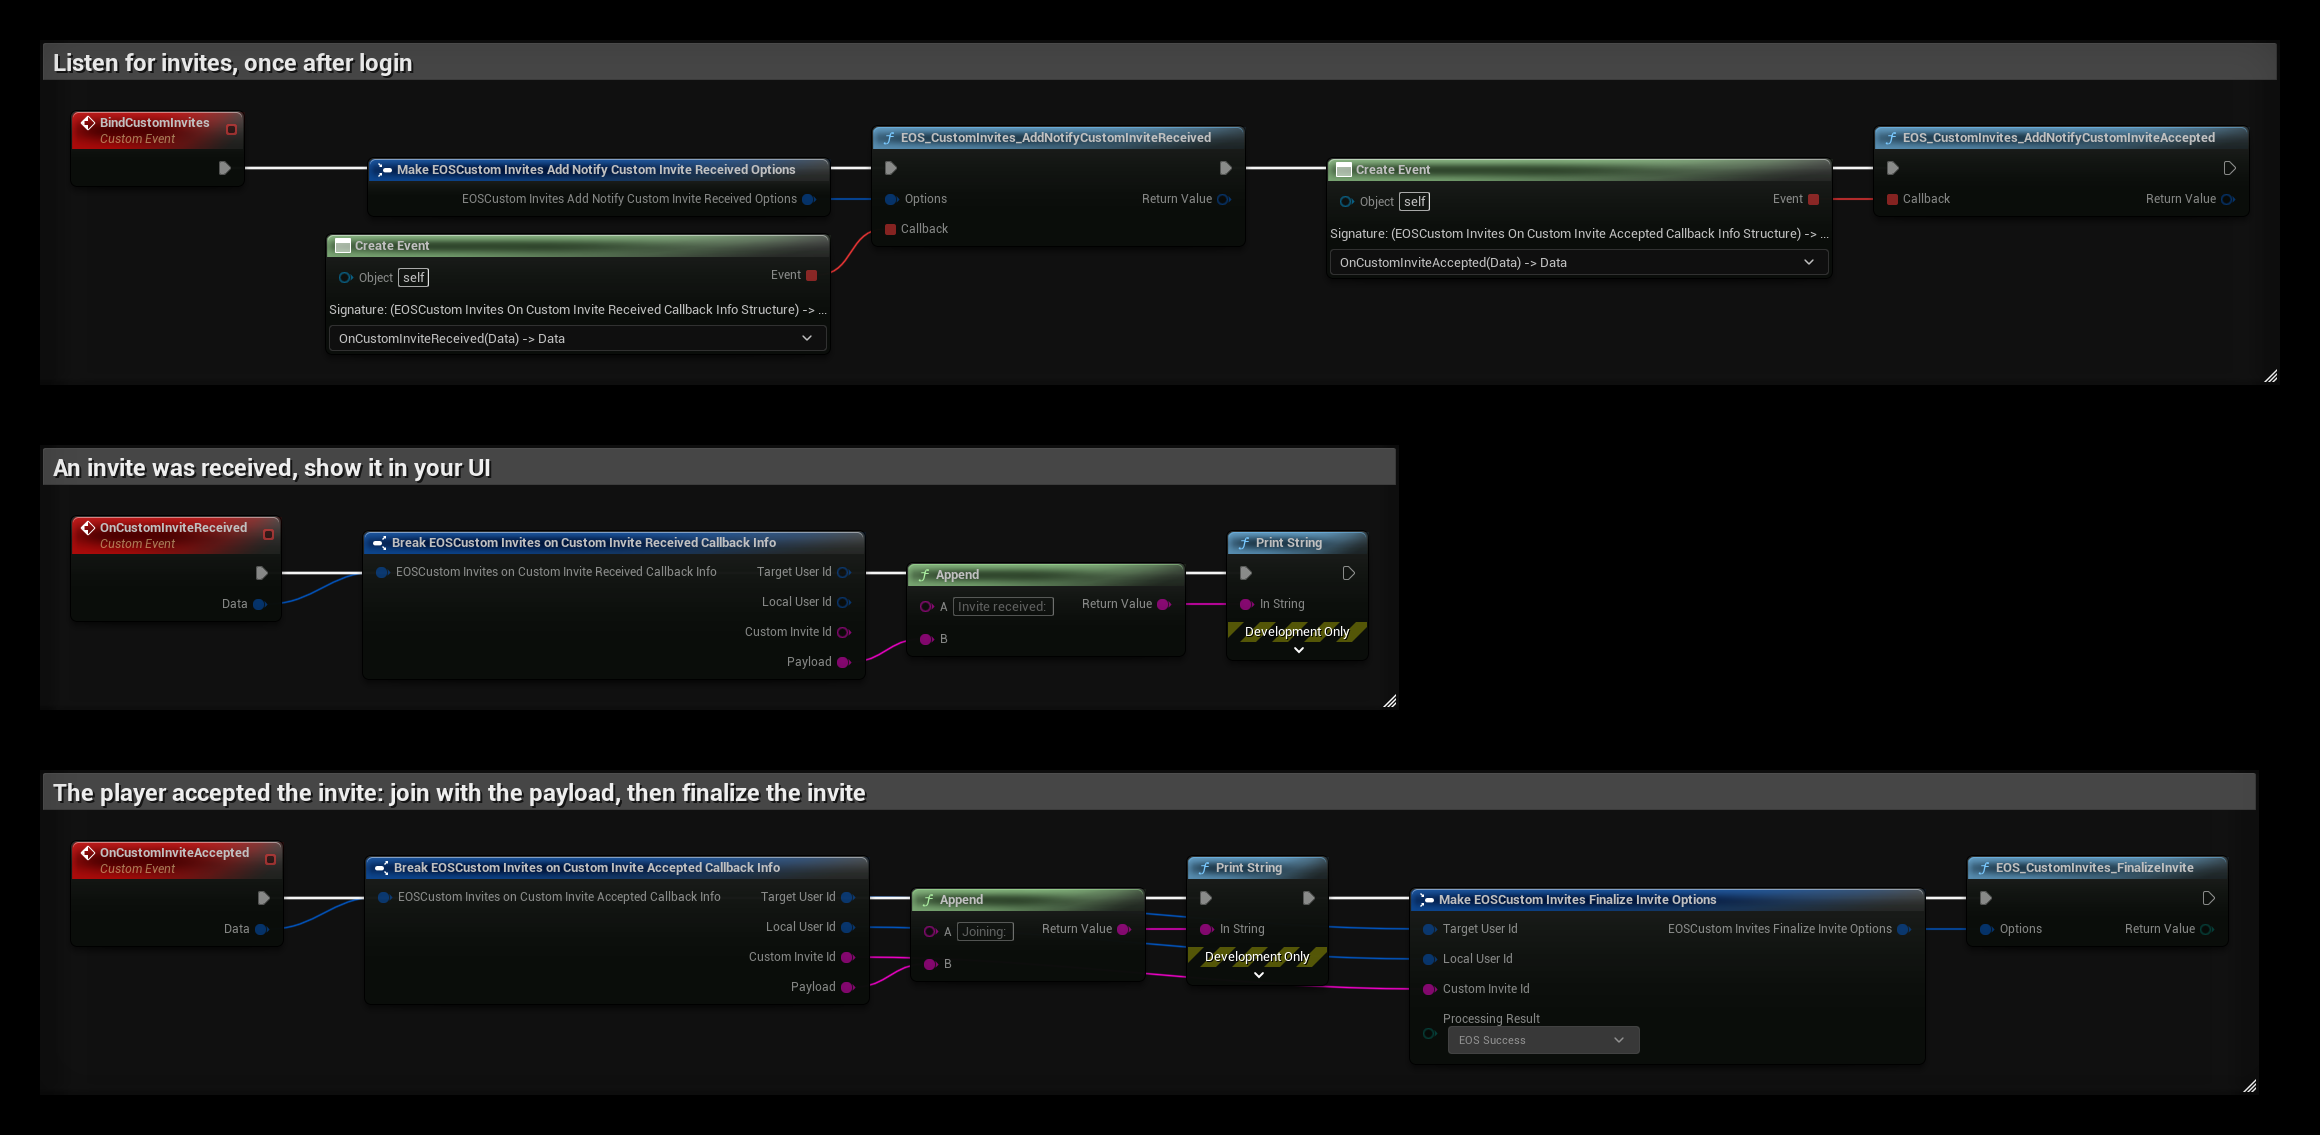Image resolution: width=2320 pixels, height=1135 pixels.
Task: Click Options pin on AddNotifyCustomInviteReceived node
Action: pyautogui.click(x=891, y=199)
